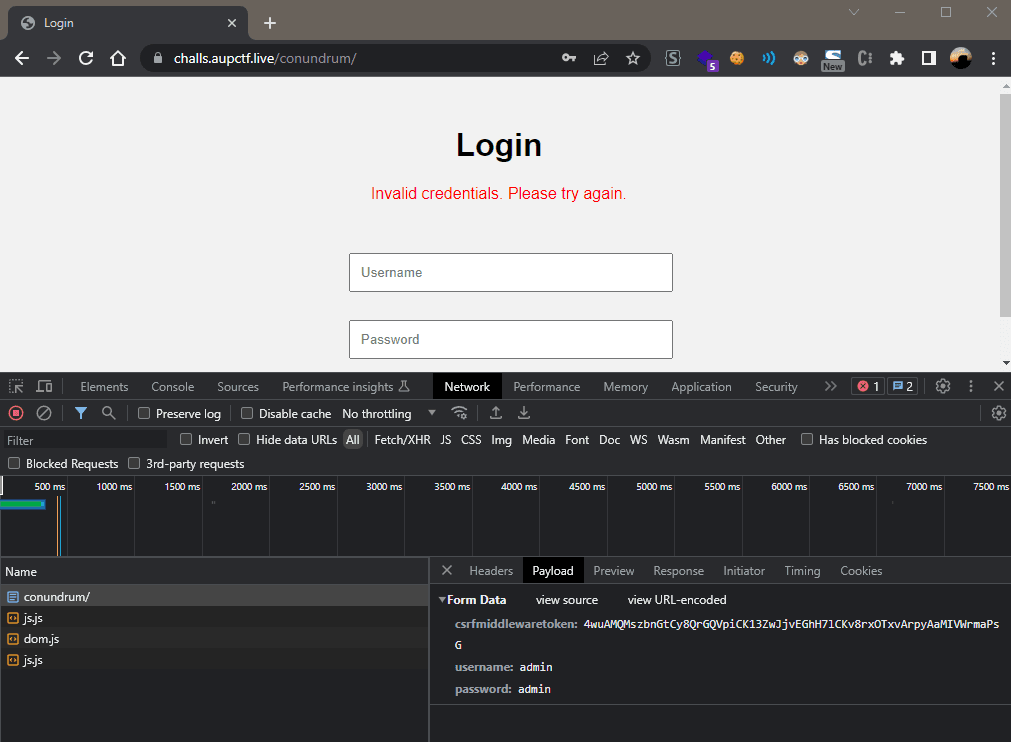The width and height of the screenshot is (1011, 742).
Task: Enable Hide data URLs filter
Action: (244, 439)
